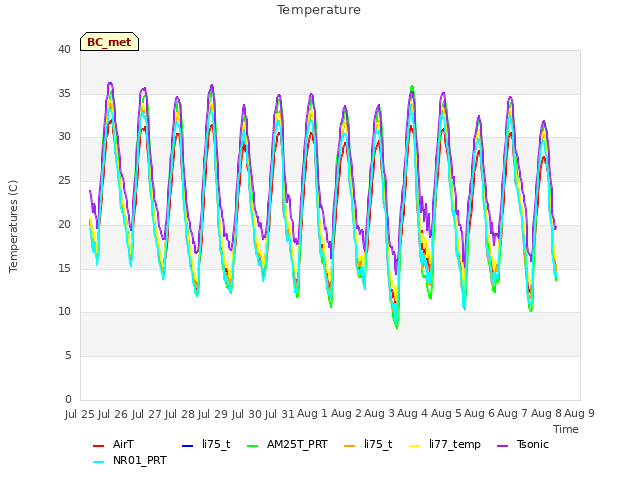Click the green AM25T_PRT legend swatch
Screen dimensions: 640x480
pyautogui.click(x=253, y=446)
